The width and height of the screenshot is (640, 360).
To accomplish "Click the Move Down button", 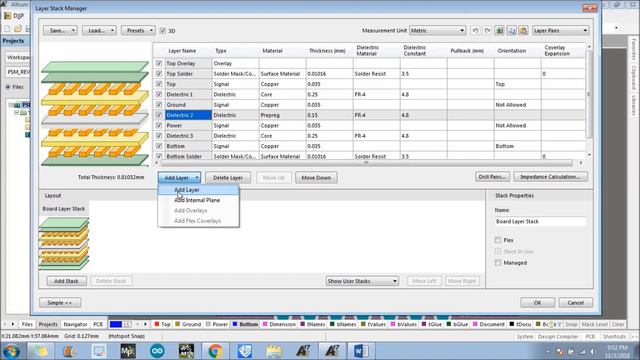I will 316,178.
